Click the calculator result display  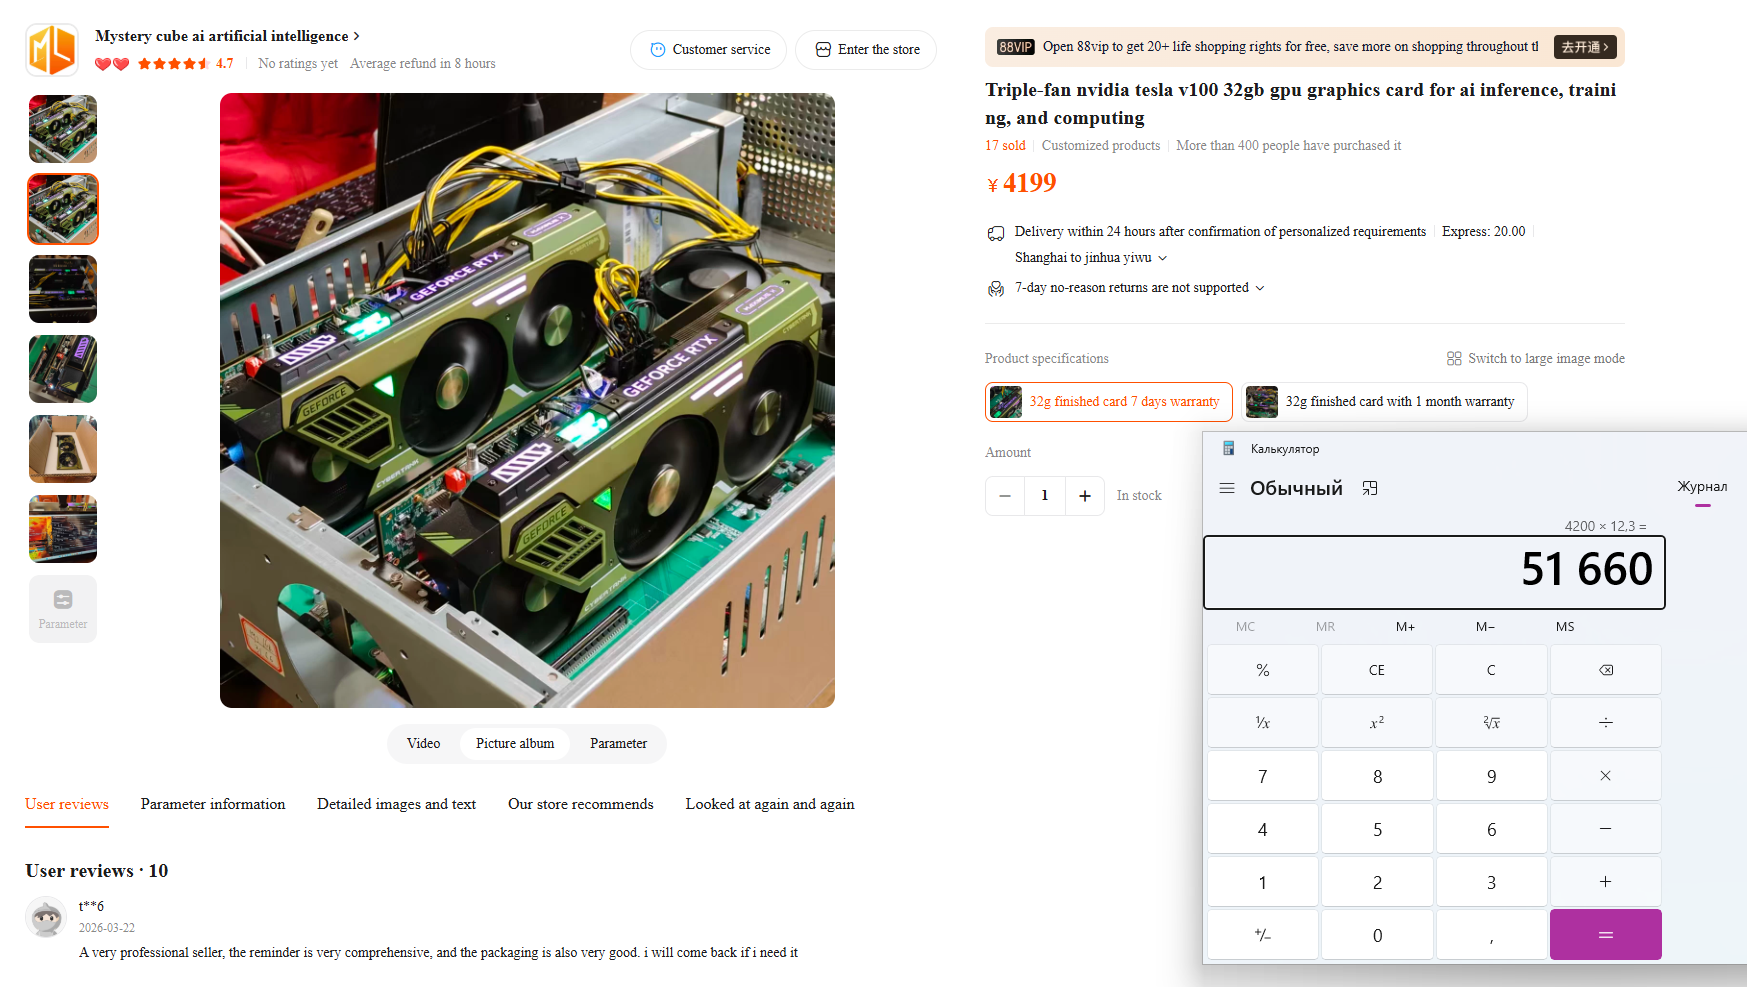click(1434, 572)
